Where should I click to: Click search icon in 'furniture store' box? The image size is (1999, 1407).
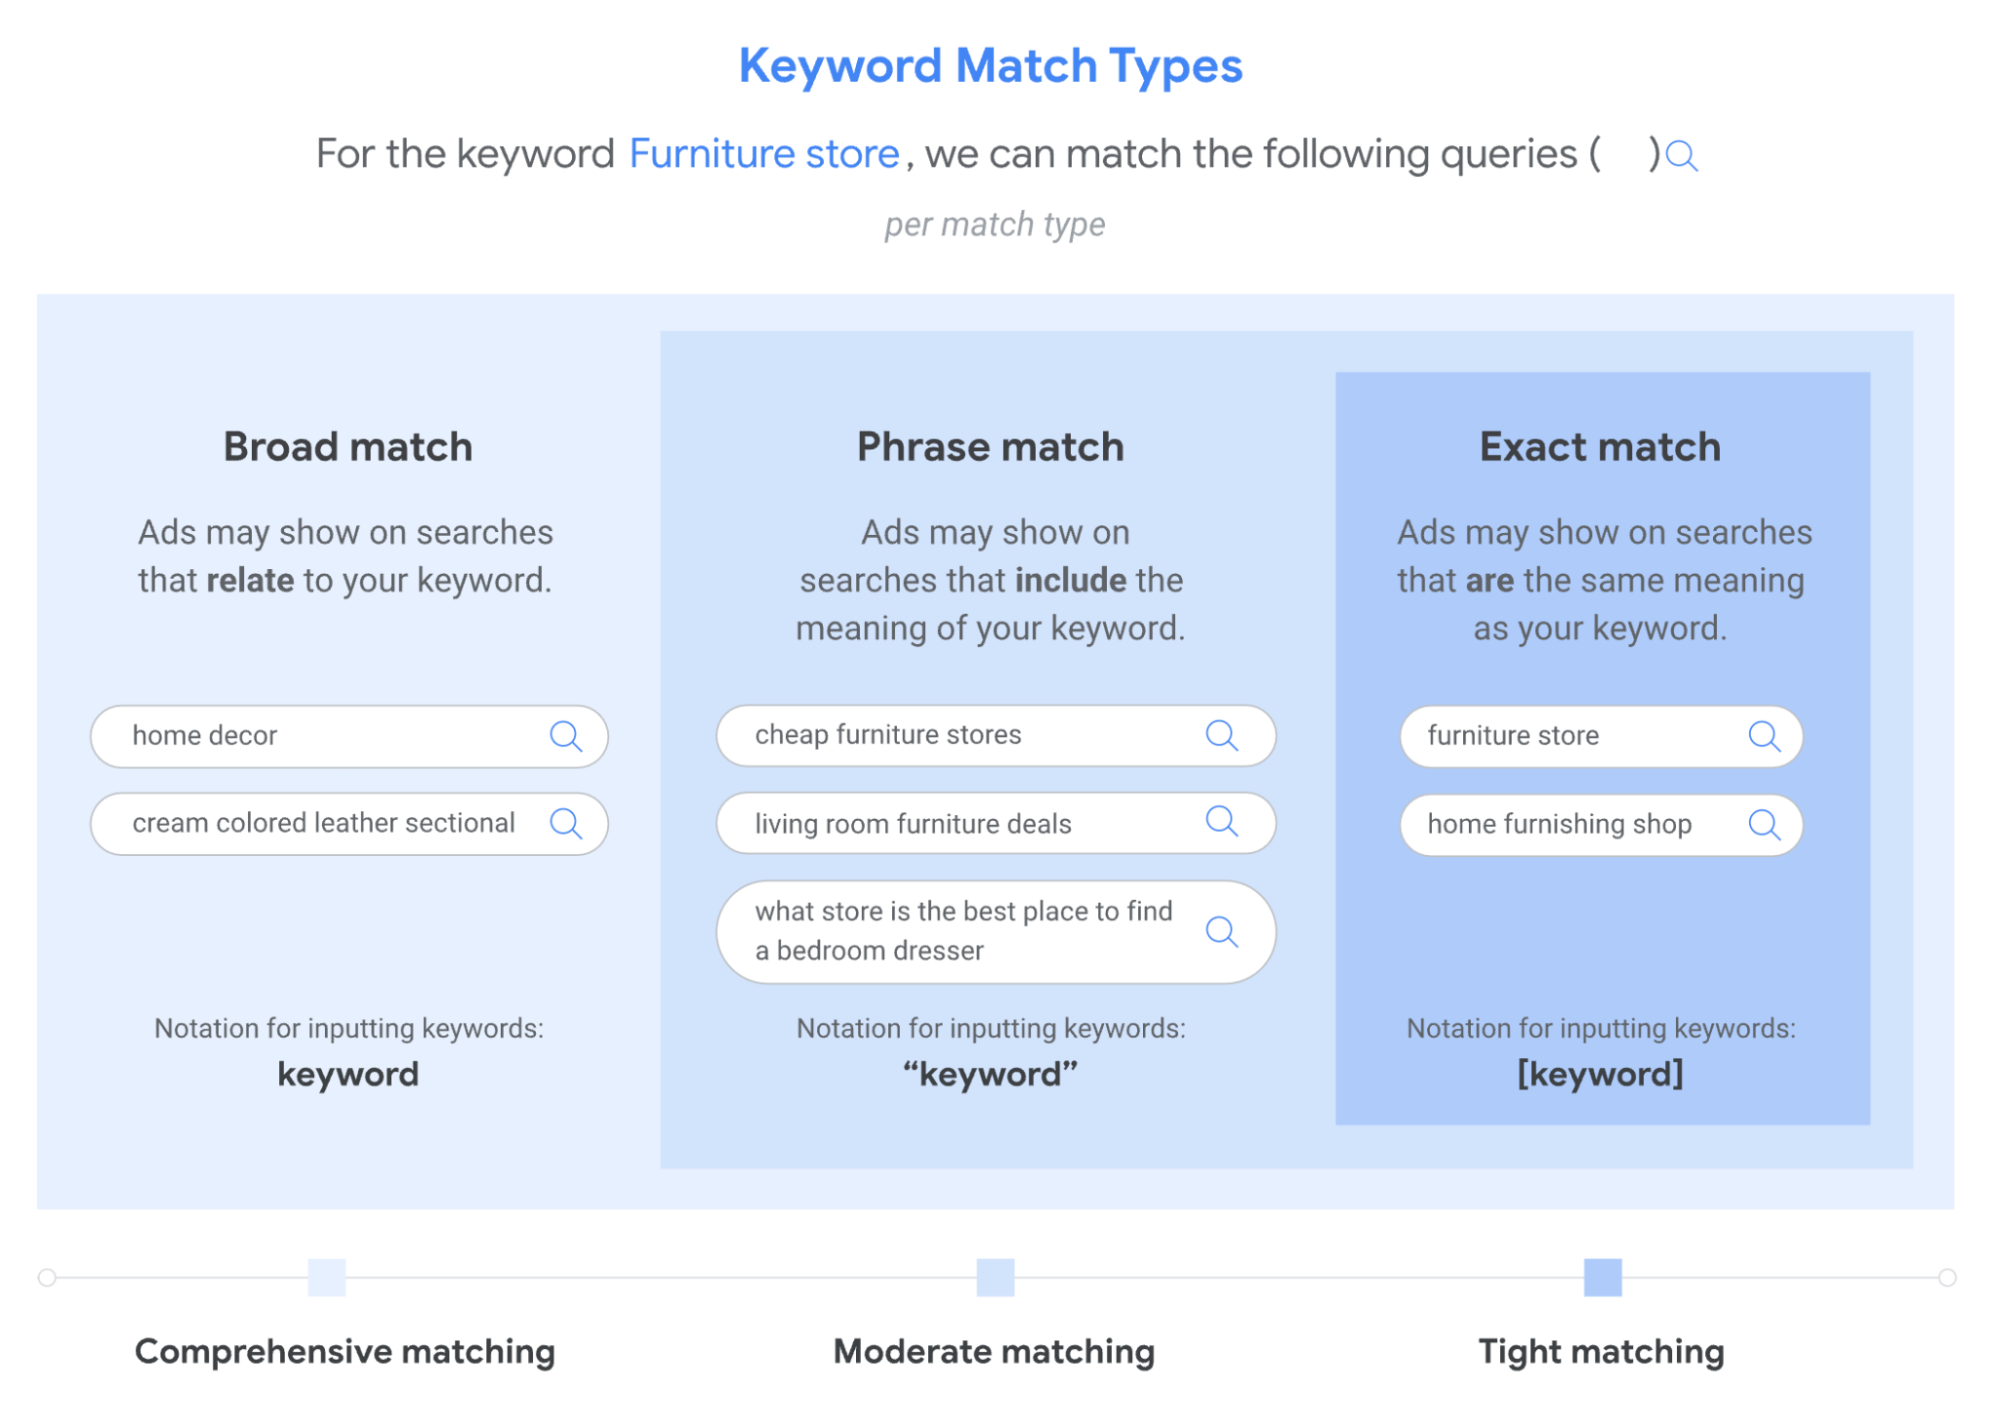(x=1764, y=736)
